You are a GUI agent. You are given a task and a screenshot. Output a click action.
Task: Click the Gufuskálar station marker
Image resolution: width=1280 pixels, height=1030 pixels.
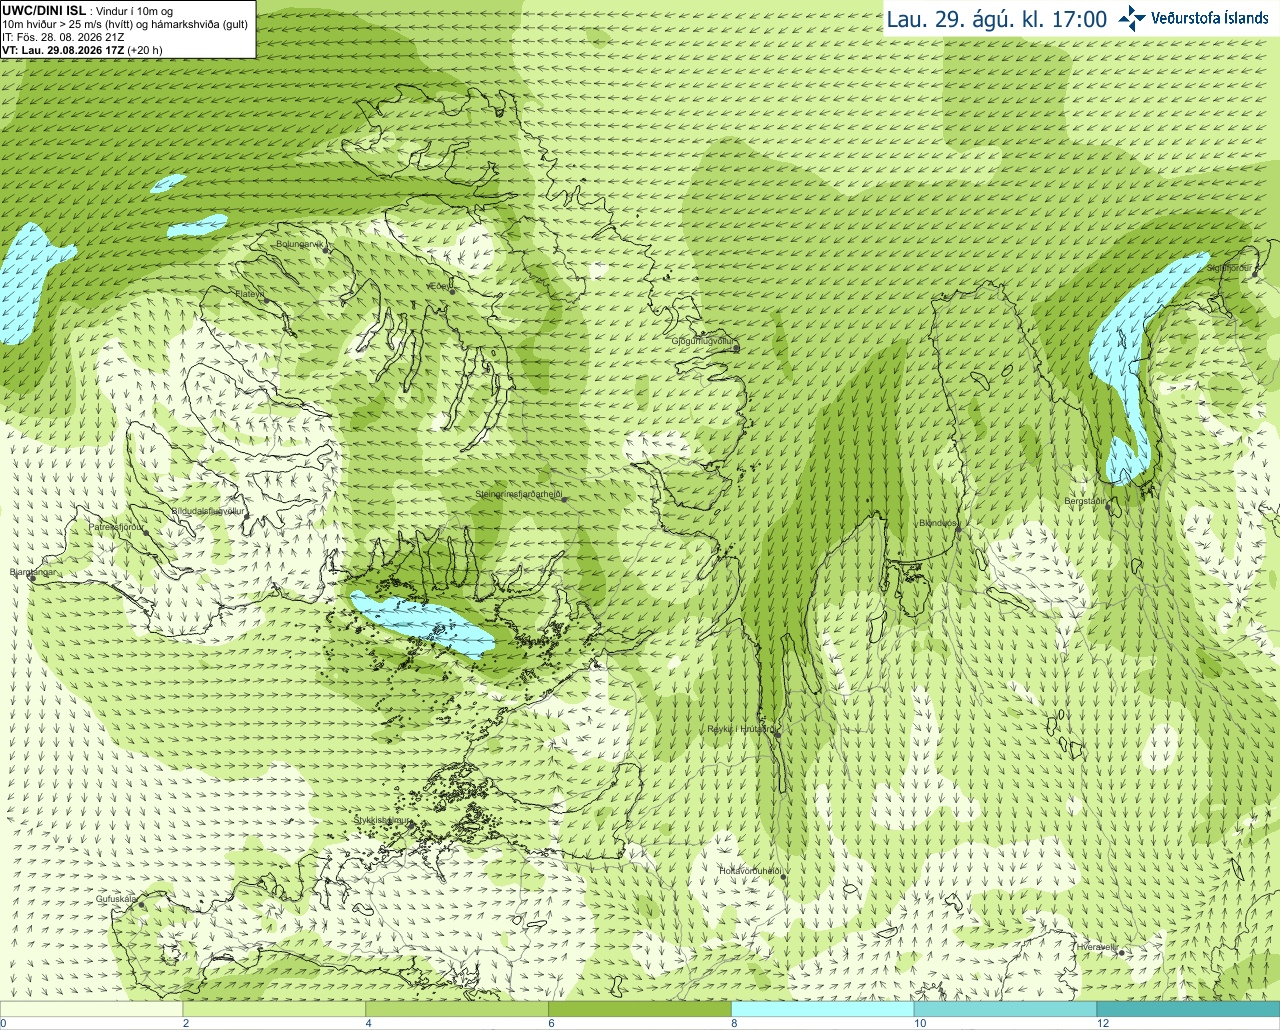click(141, 905)
